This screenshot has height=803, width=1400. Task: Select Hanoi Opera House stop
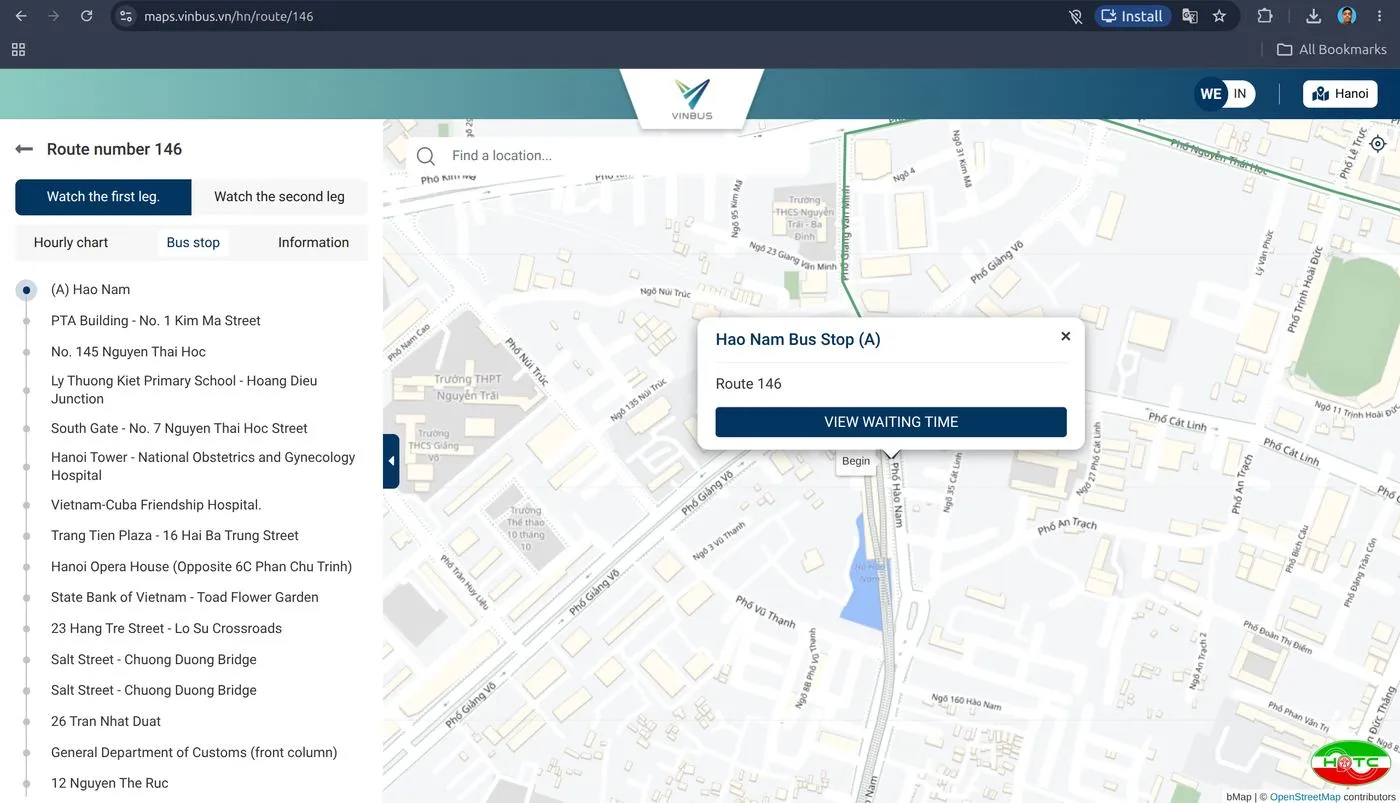(202, 567)
